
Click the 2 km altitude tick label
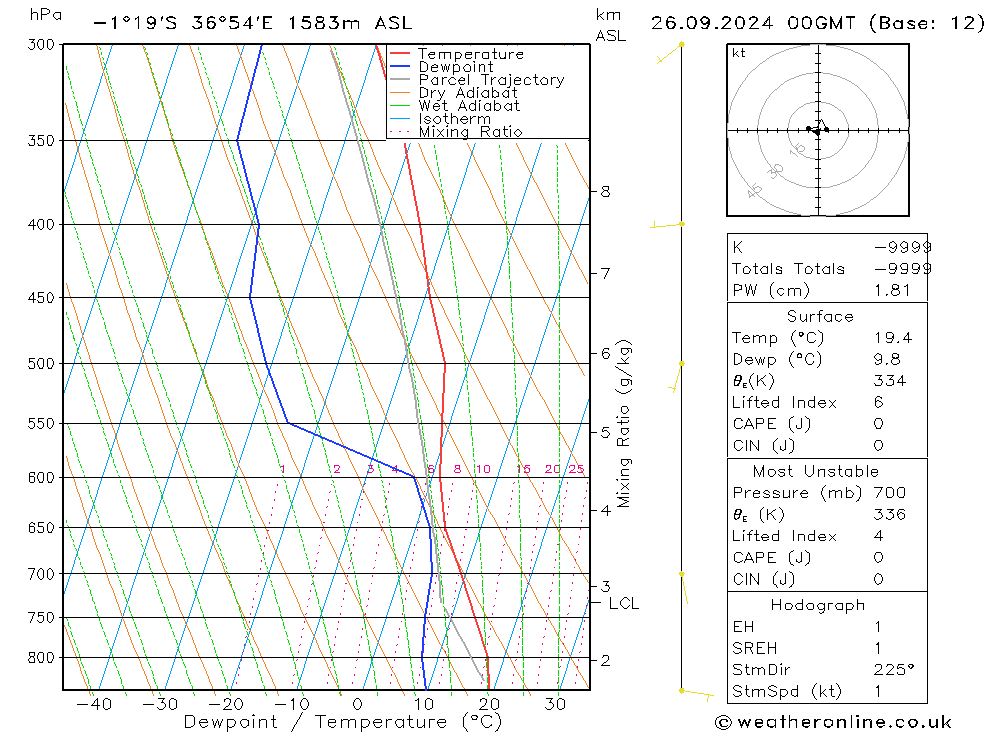[605, 660]
